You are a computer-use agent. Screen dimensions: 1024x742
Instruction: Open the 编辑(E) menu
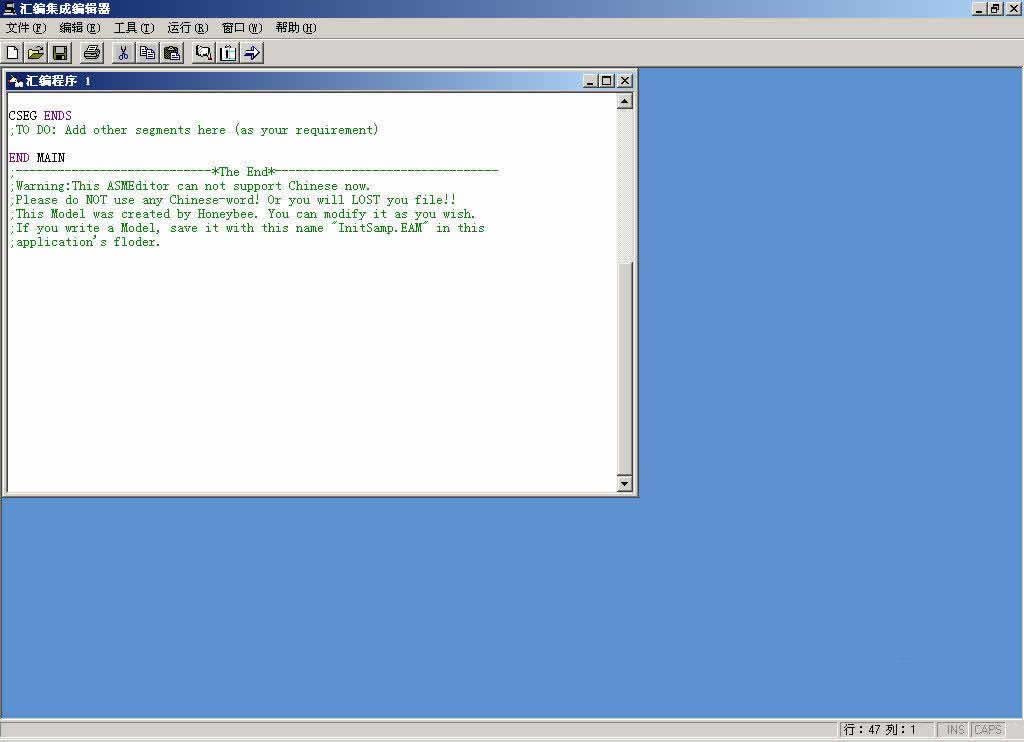pos(80,28)
